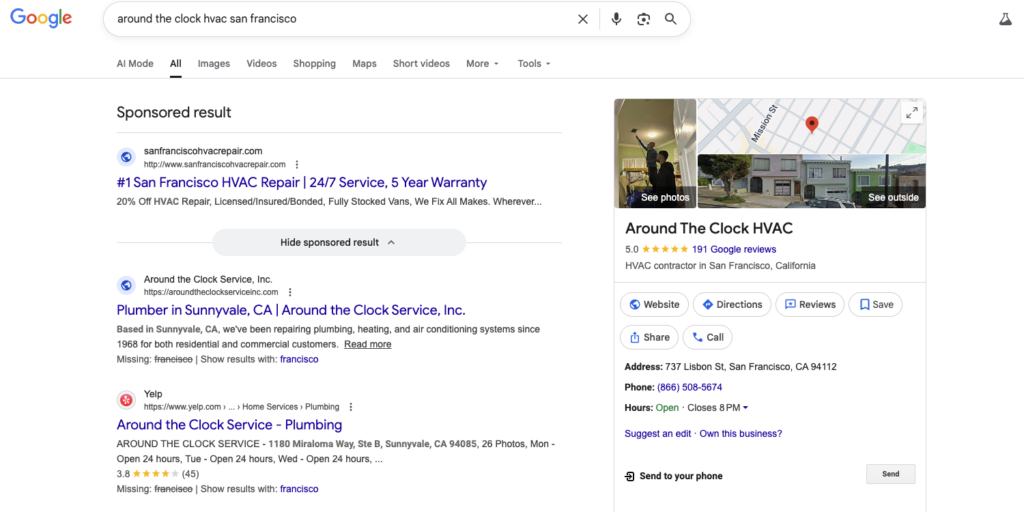Image resolution: width=1024 pixels, height=512 pixels.
Task: Expand the map with fullscreen arrows icon
Action: coord(912,112)
